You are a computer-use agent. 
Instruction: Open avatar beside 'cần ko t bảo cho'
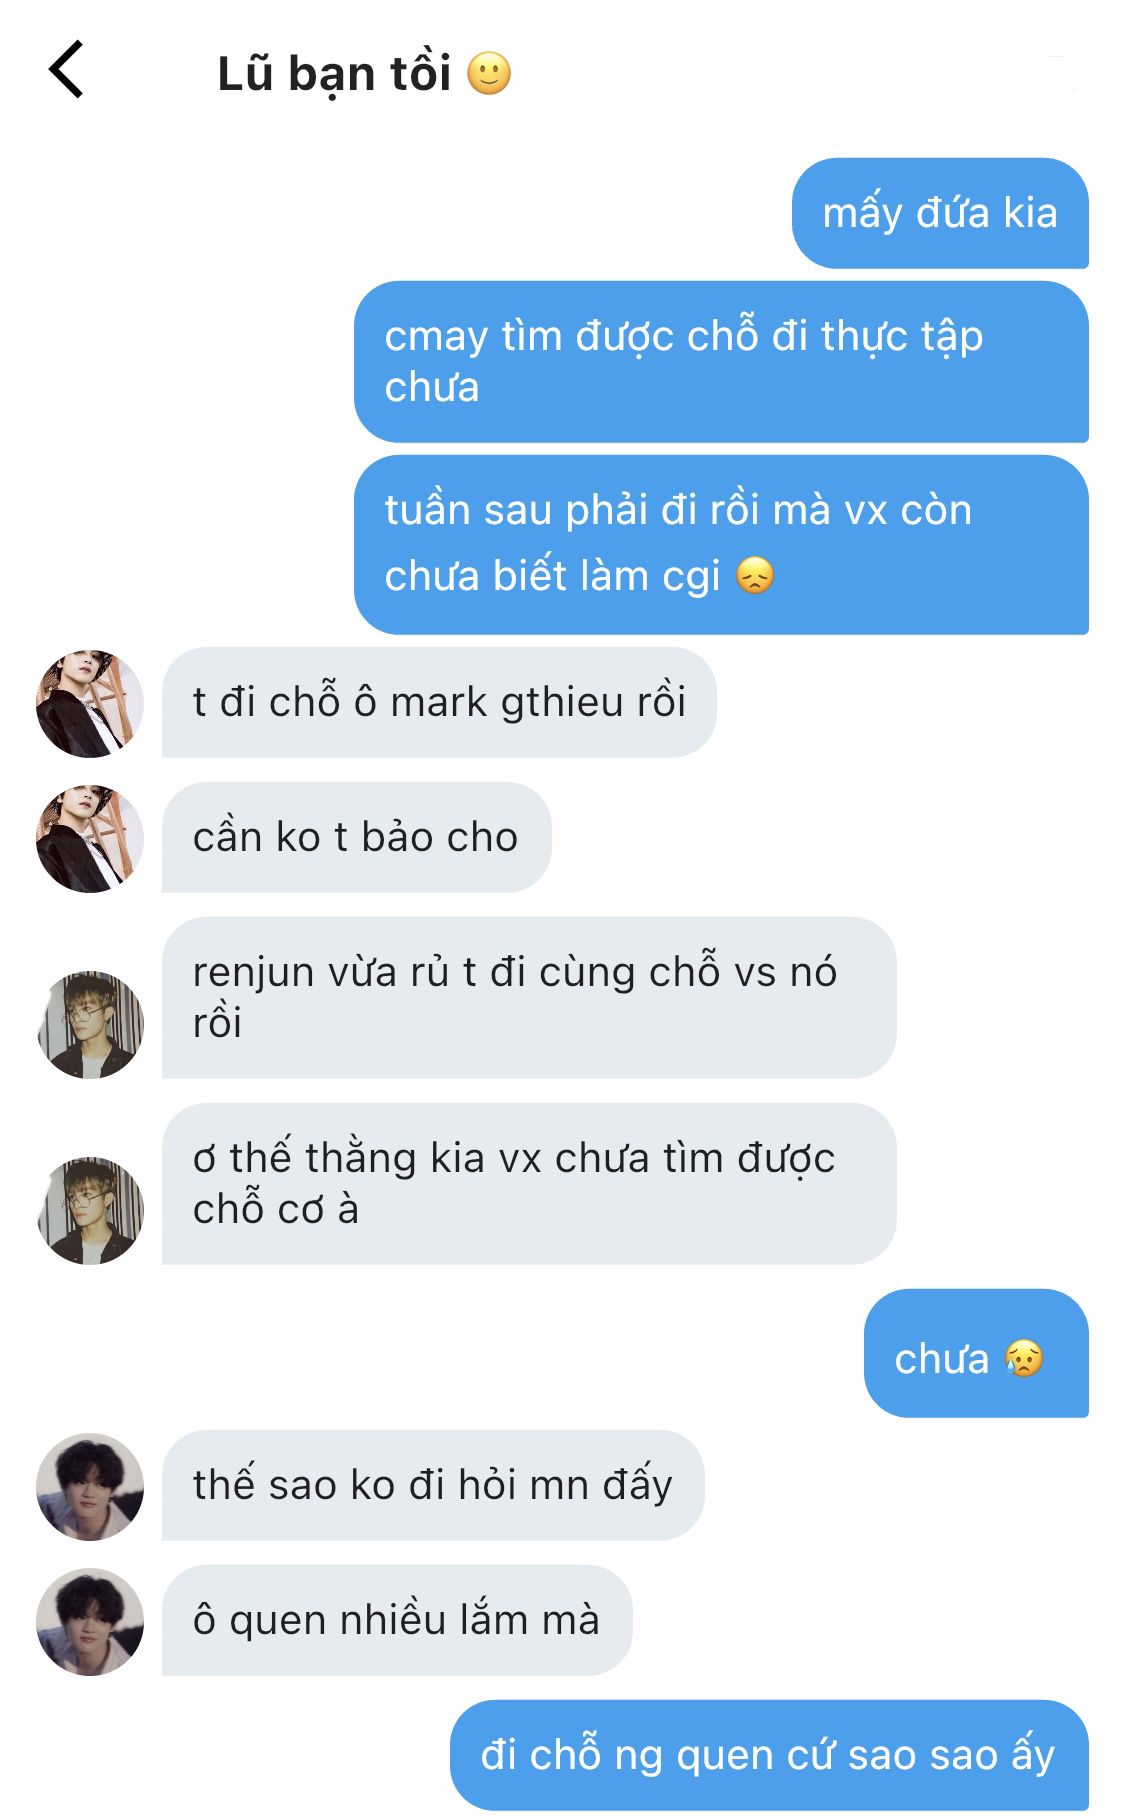tap(90, 838)
